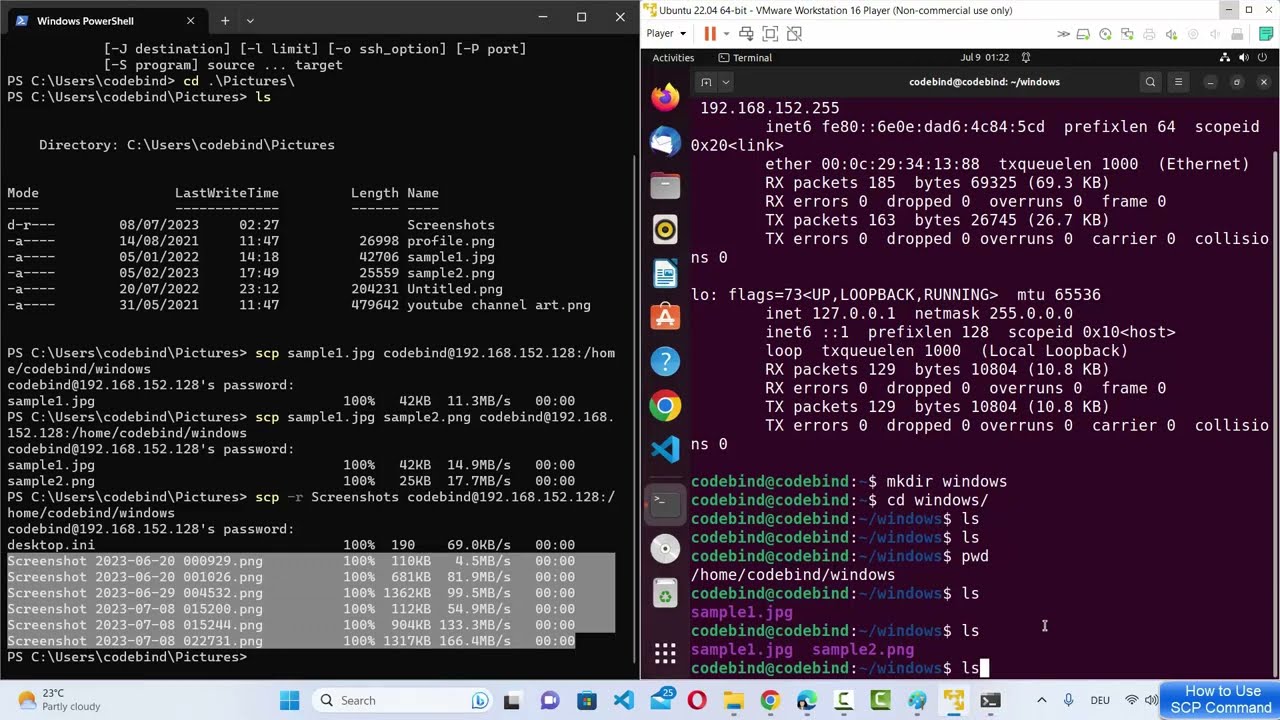Show applications grid in Ubuntu dock
The width and height of the screenshot is (1280, 720).
click(665, 654)
